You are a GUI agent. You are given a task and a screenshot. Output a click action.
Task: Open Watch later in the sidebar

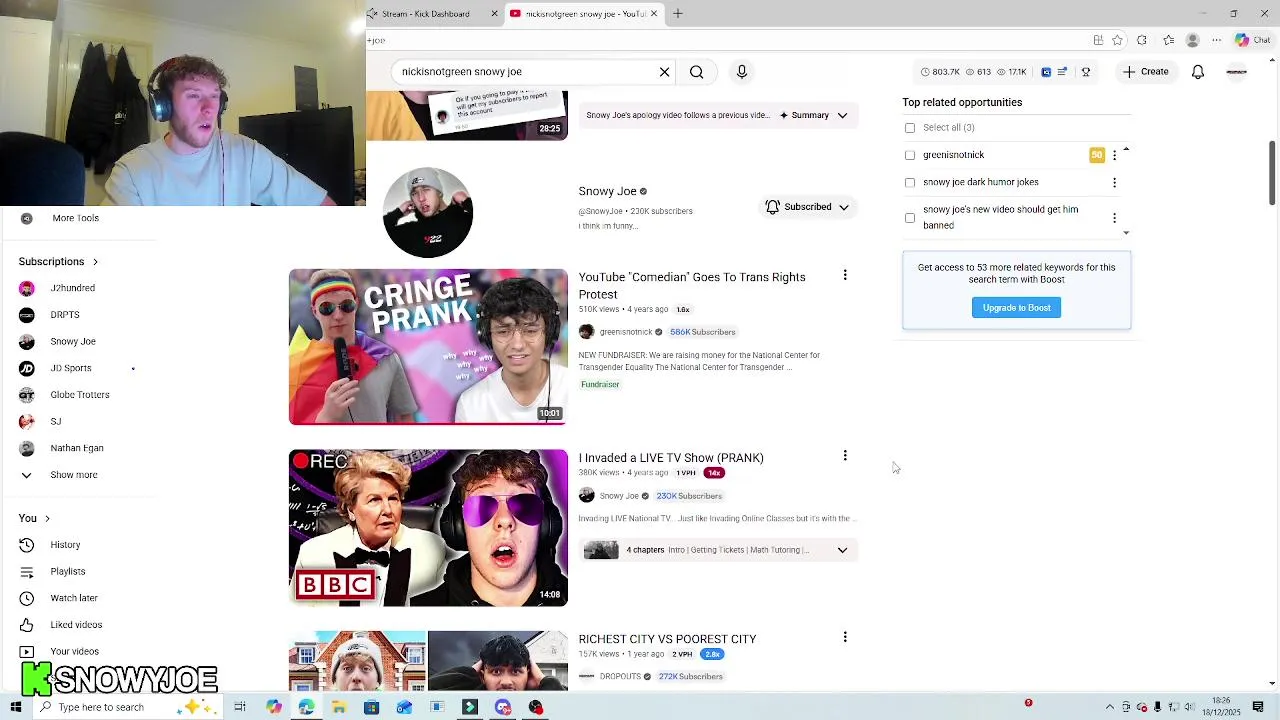pyautogui.click(x=74, y=598)
